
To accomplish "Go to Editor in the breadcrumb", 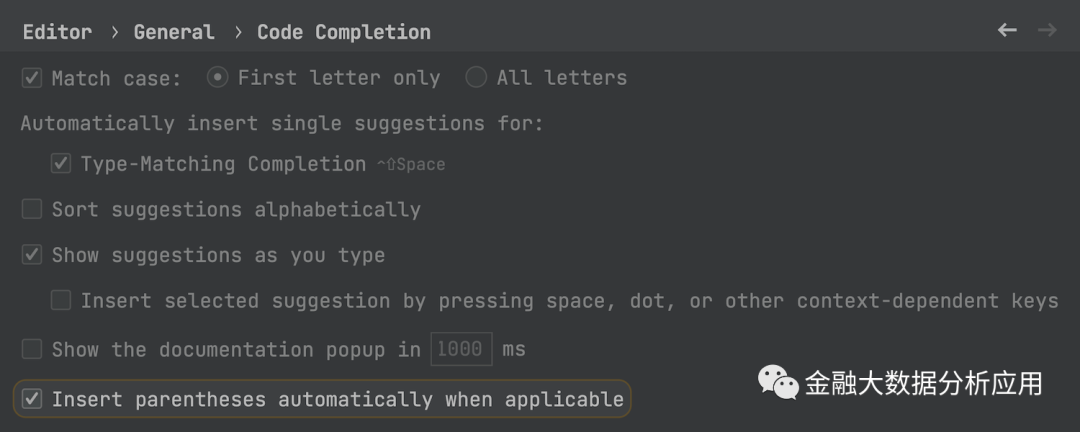I will coord(57,32).
